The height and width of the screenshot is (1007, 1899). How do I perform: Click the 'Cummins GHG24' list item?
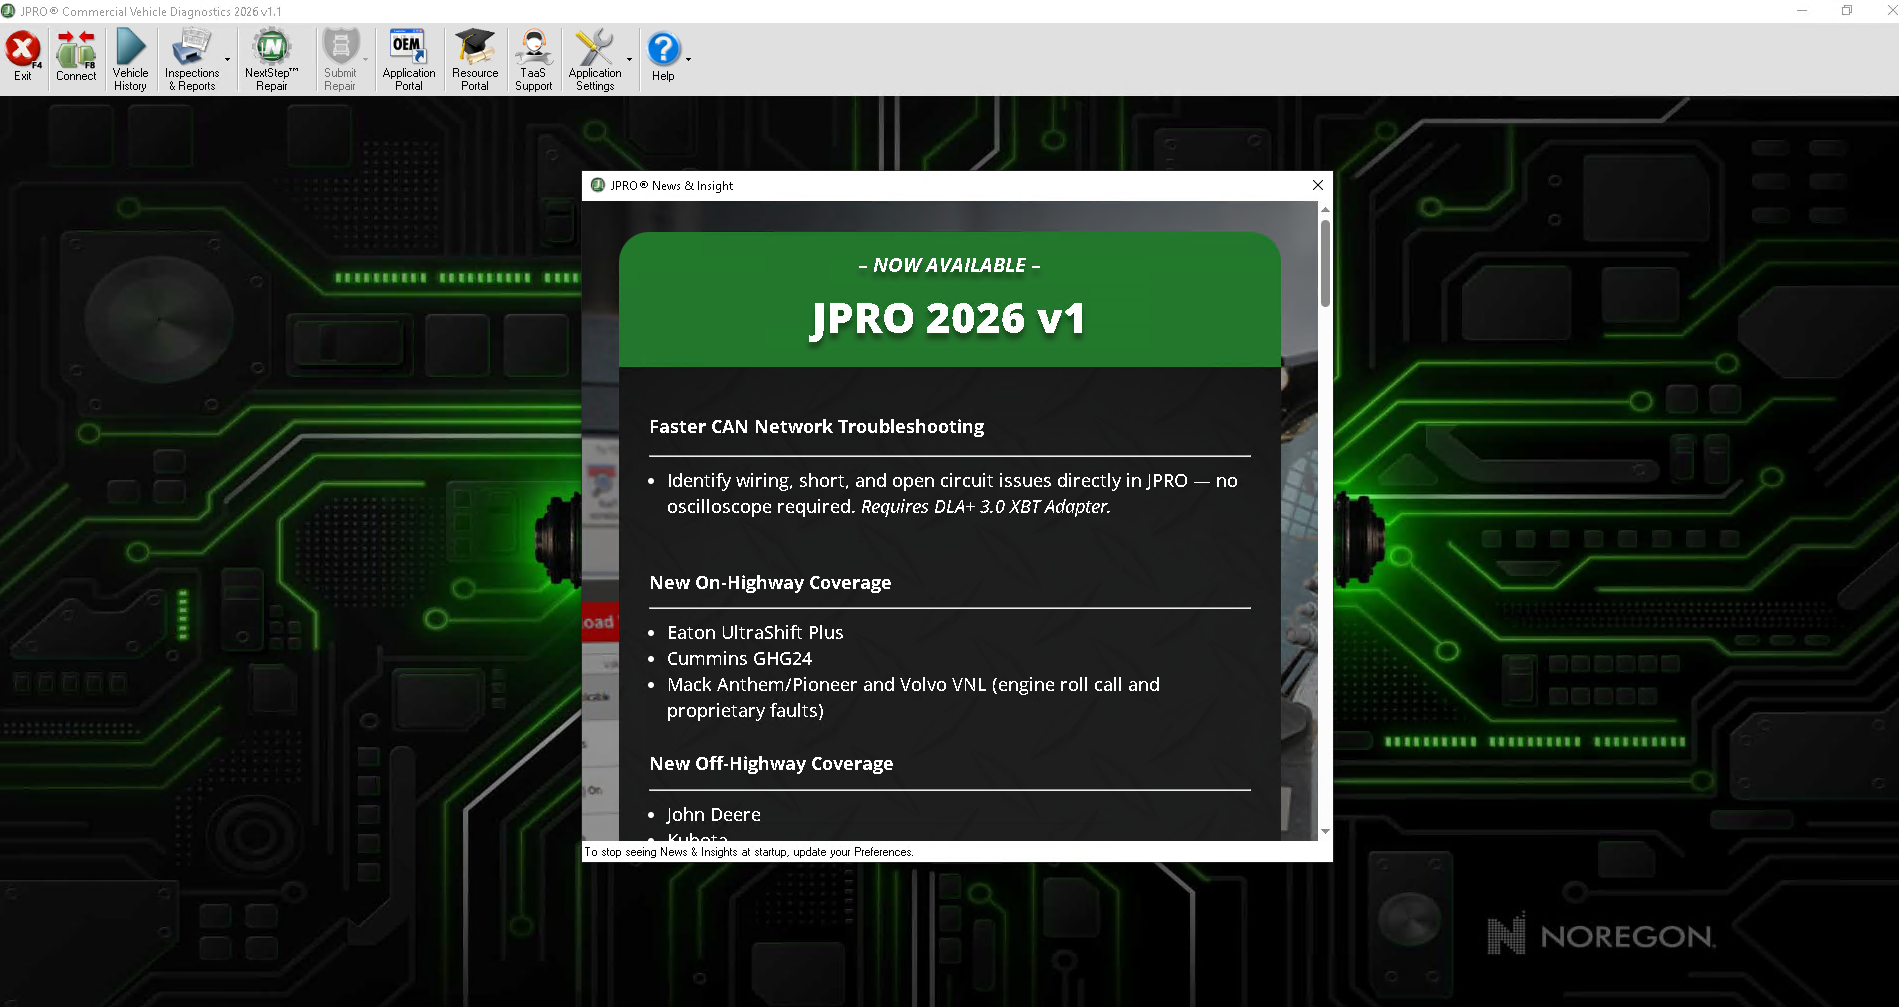tap(739, 659)
